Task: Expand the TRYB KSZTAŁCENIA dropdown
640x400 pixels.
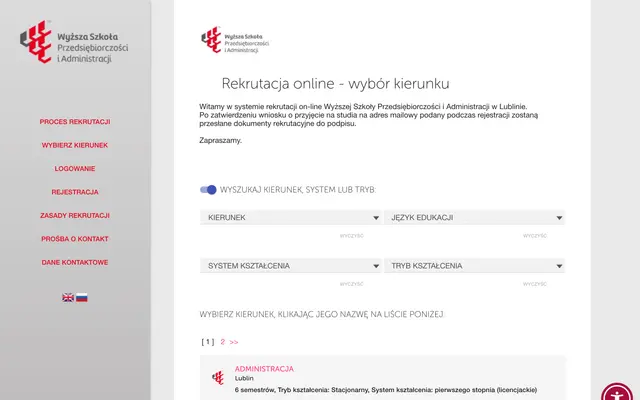Action: coord(474,266)
